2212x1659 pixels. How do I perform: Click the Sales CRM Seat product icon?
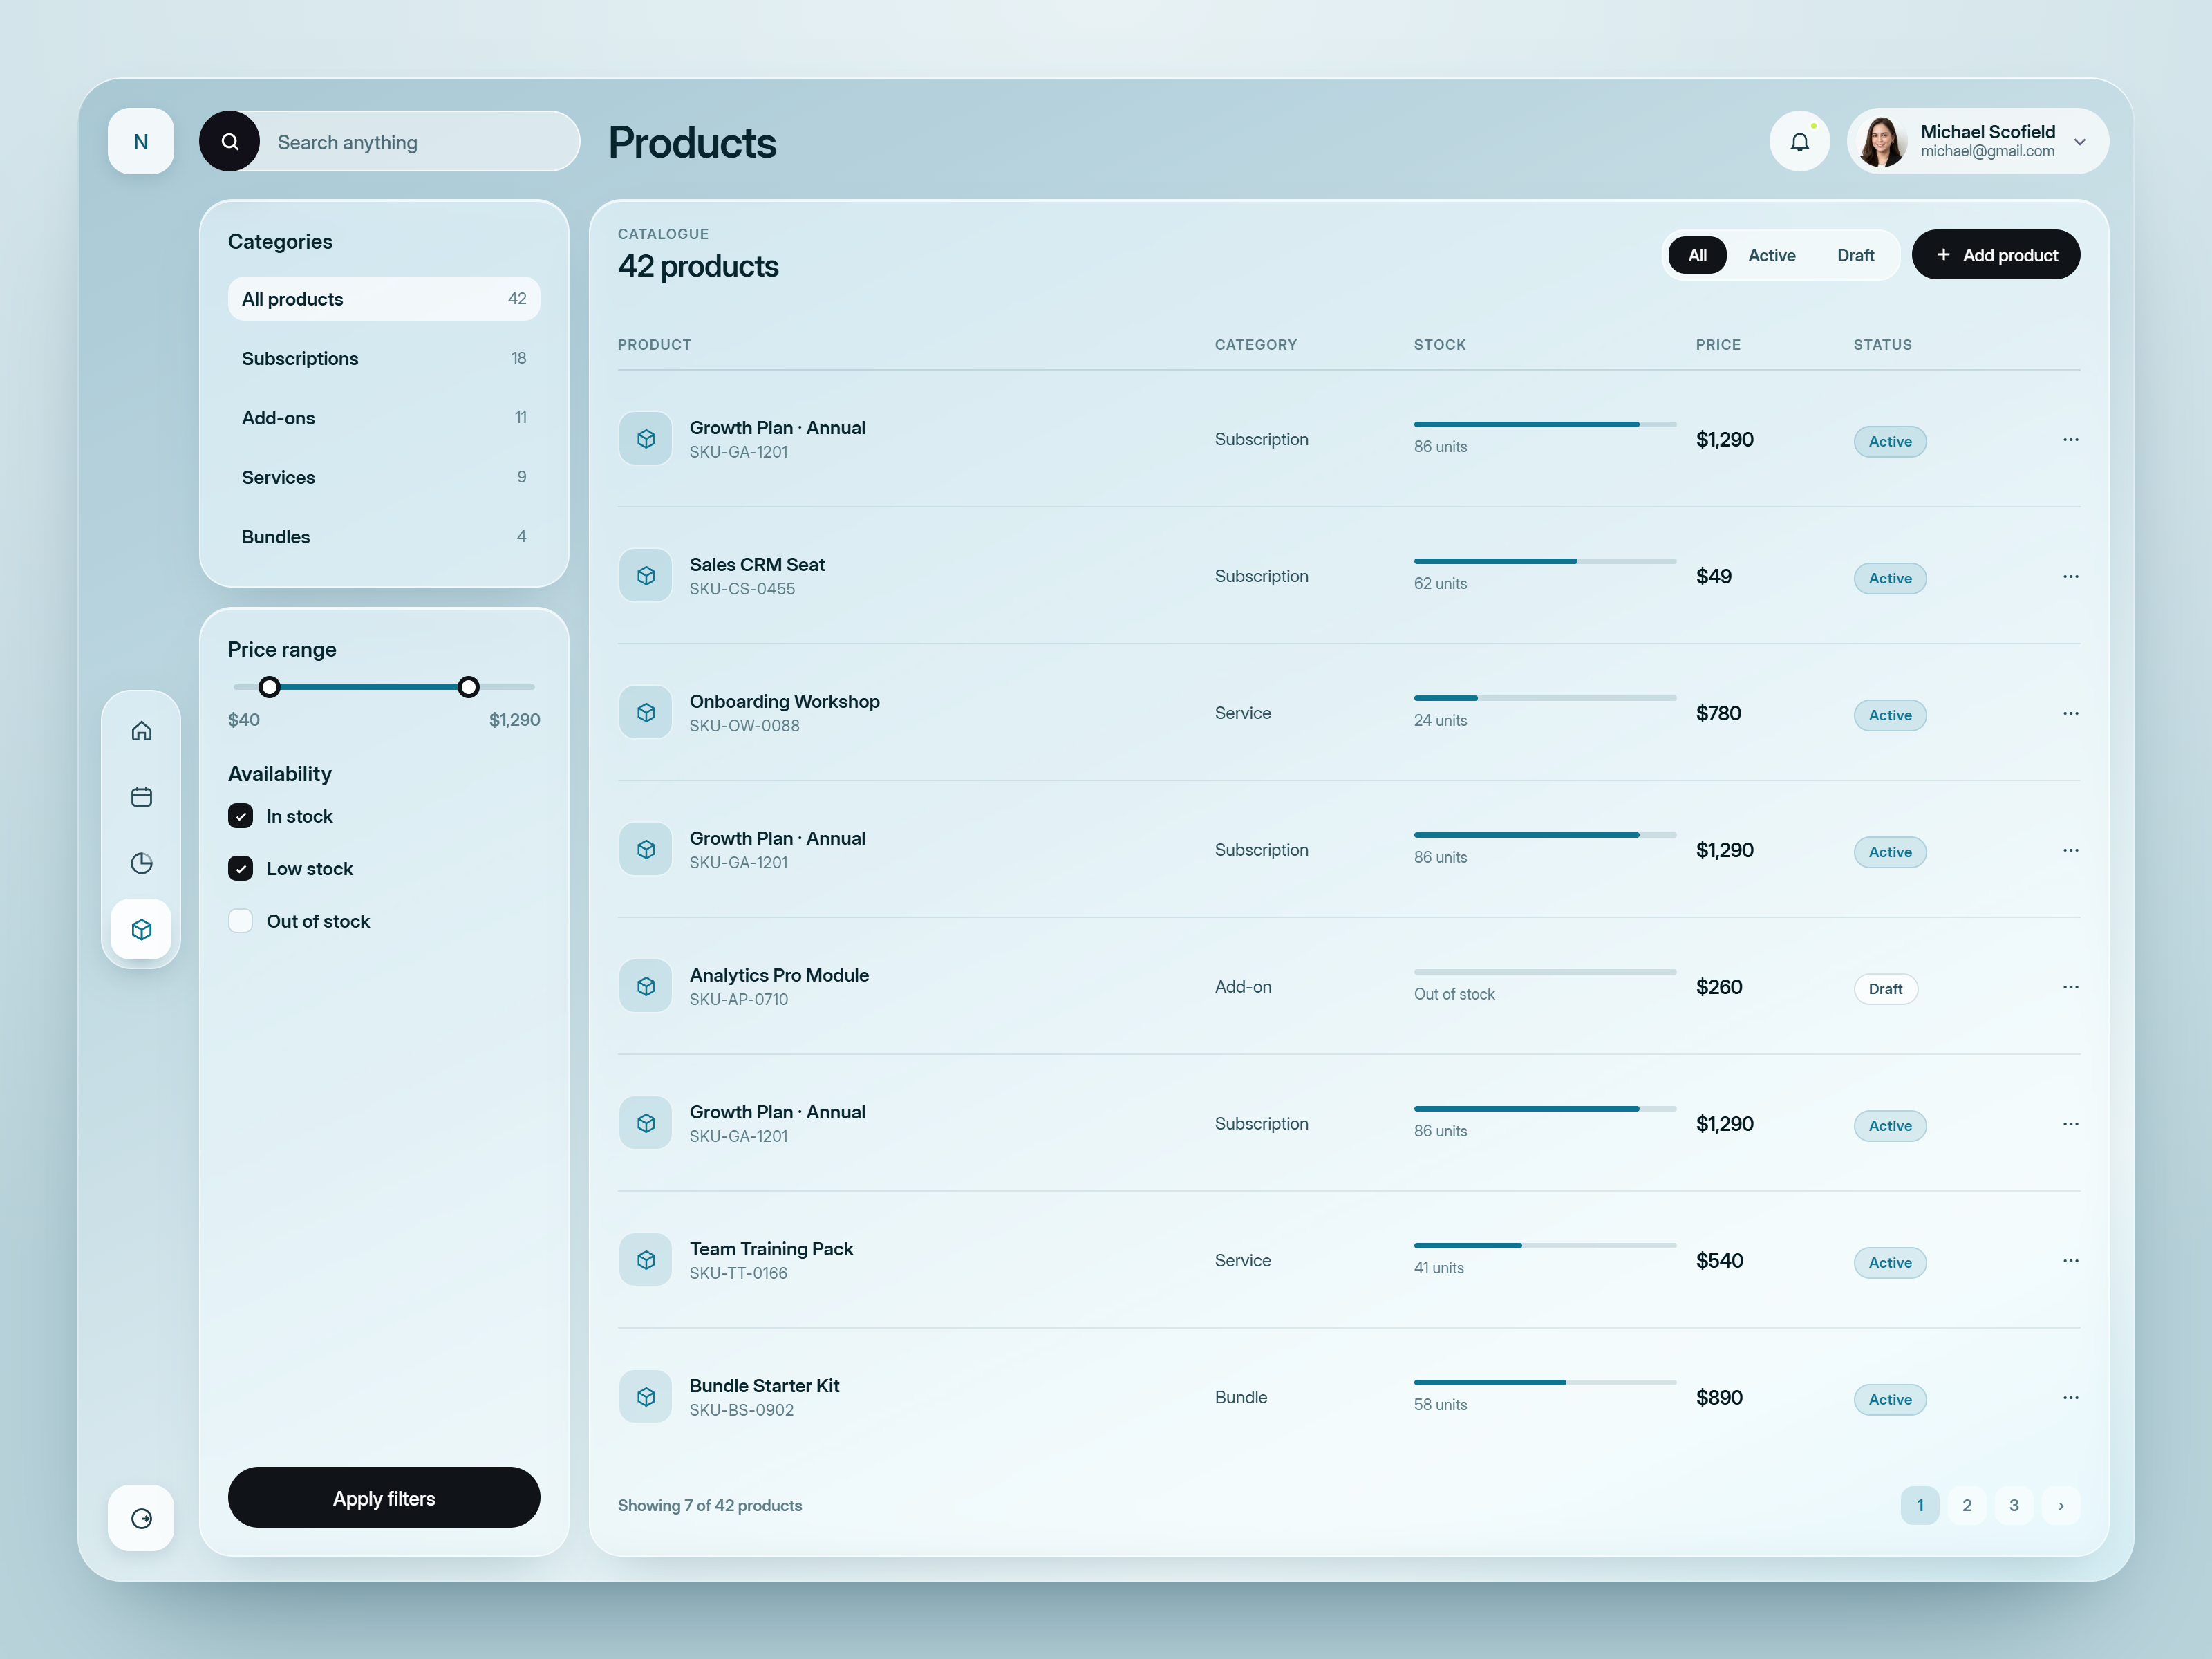(646, 576)
